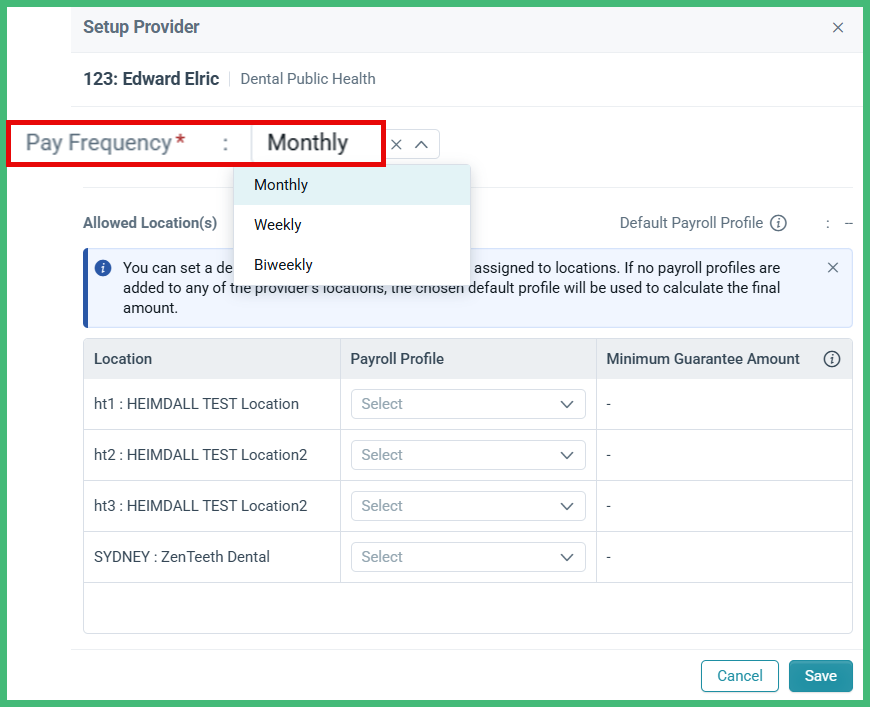
Task: Open Payroll Profile selector for ht2 location
Action: [467, 455]
